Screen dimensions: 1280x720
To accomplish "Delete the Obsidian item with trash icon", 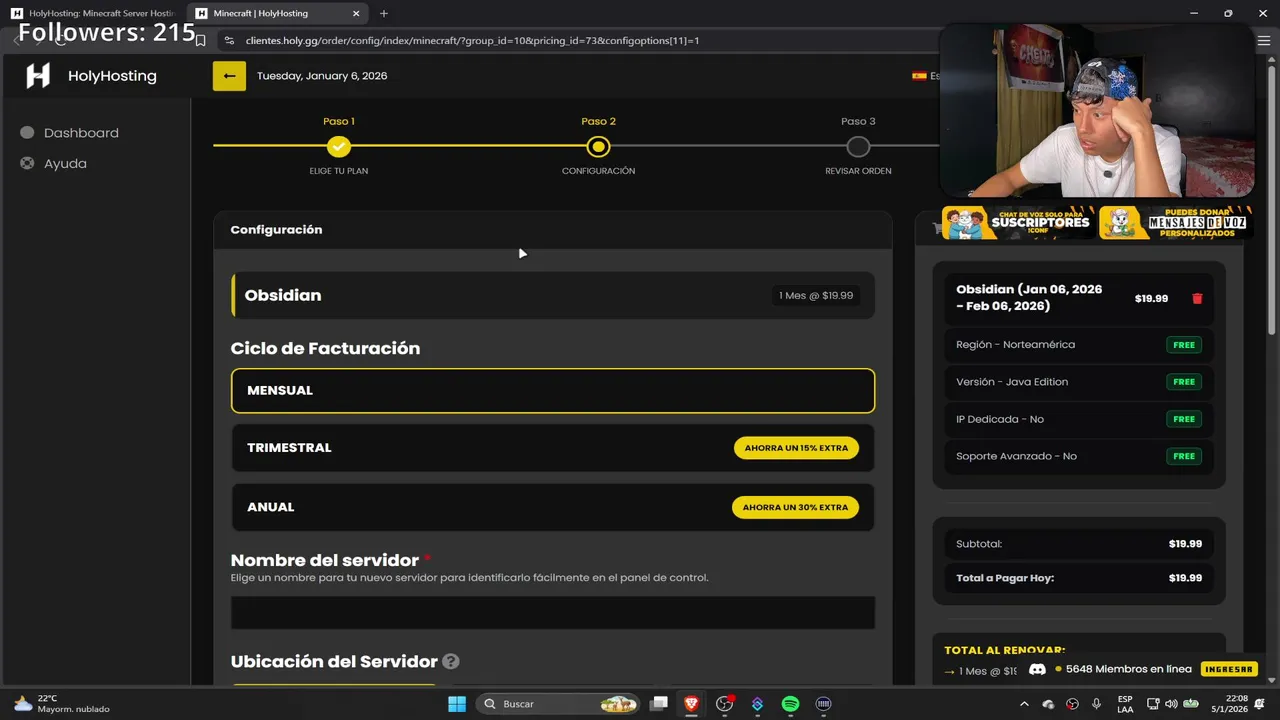I will pos(1197,298).
